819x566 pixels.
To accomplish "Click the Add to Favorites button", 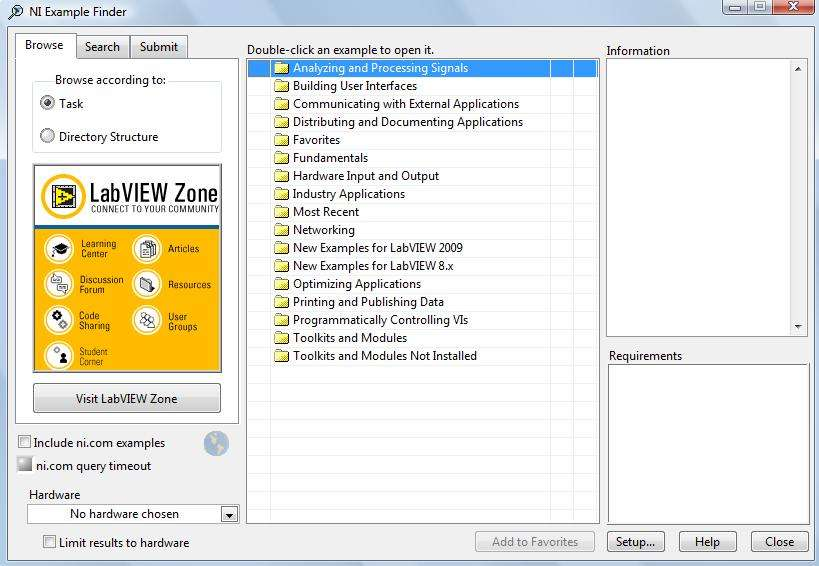I will click(535, 542).
